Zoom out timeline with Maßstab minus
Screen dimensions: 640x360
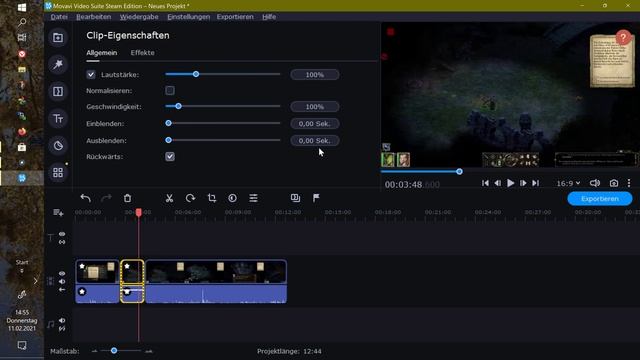94,351
